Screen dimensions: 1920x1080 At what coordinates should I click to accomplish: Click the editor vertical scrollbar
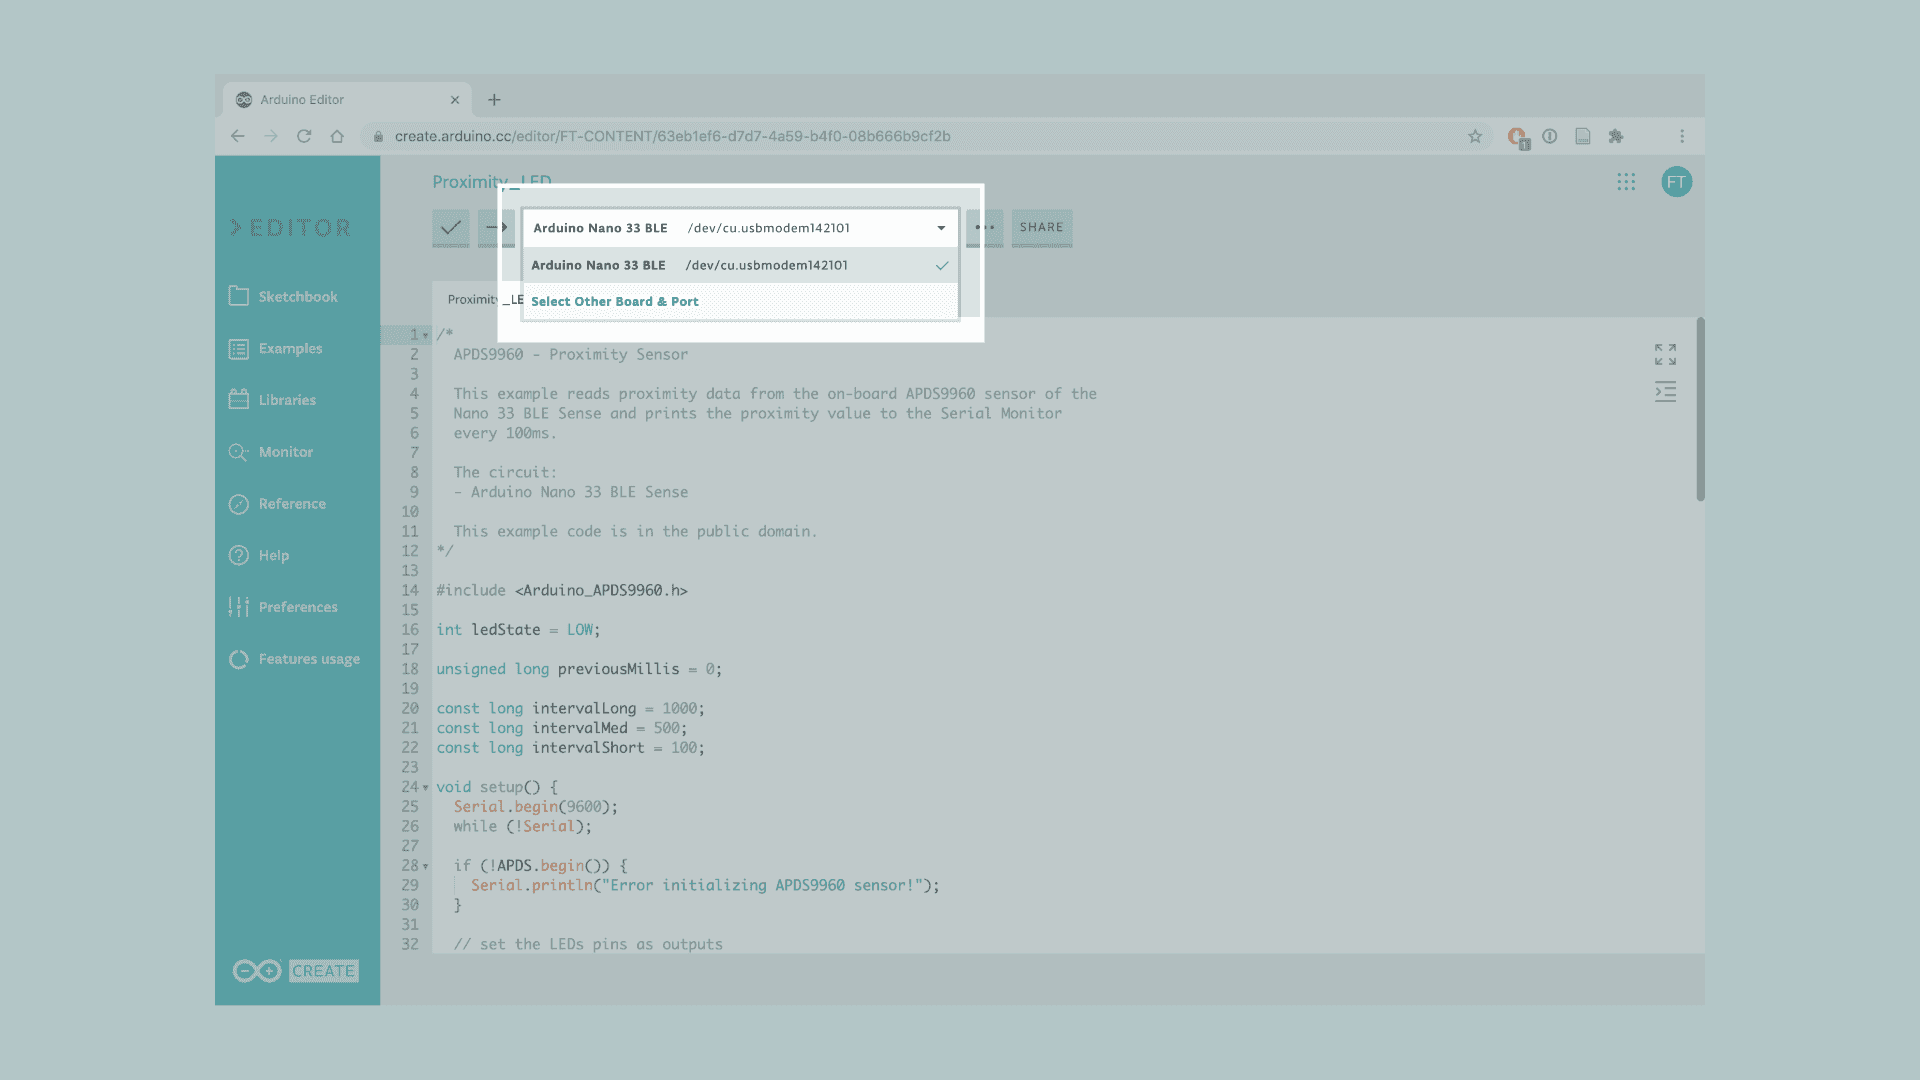[x=1700, y=410]
